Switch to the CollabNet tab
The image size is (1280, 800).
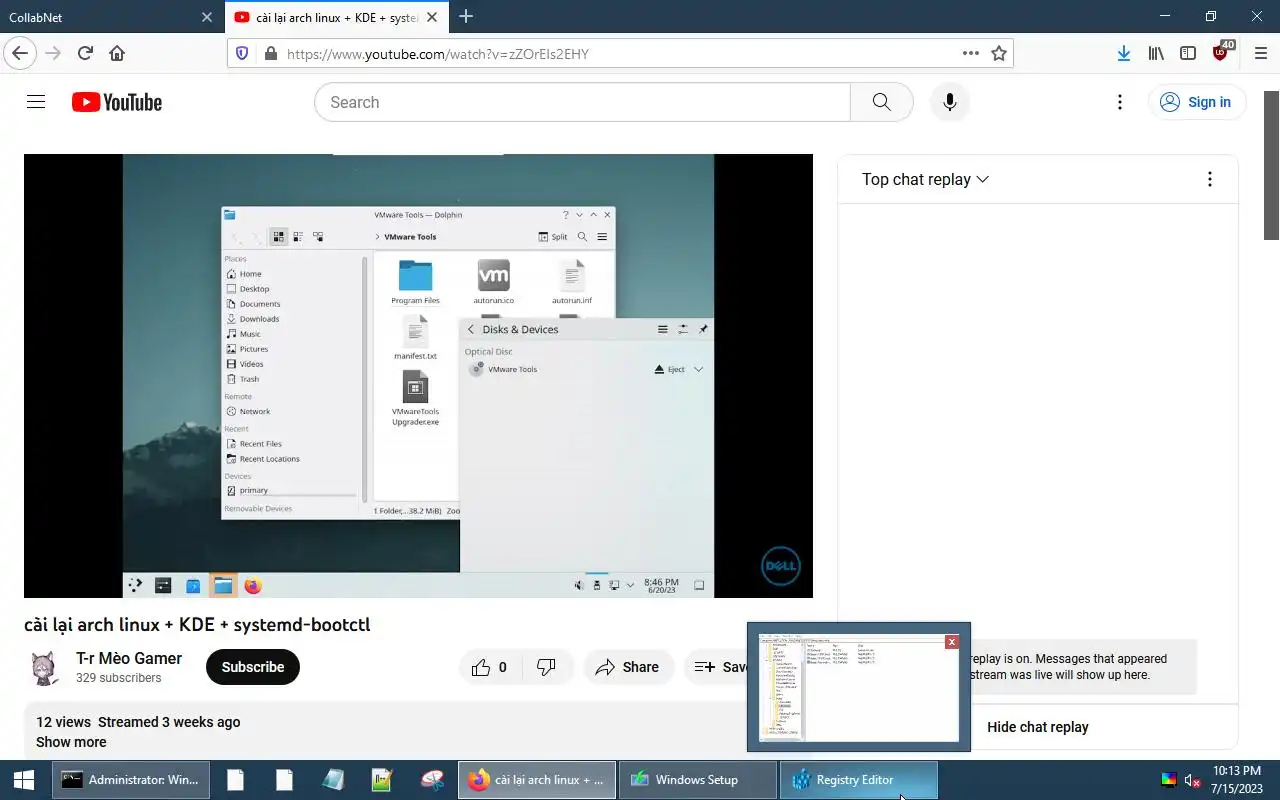tap(110, 17)
